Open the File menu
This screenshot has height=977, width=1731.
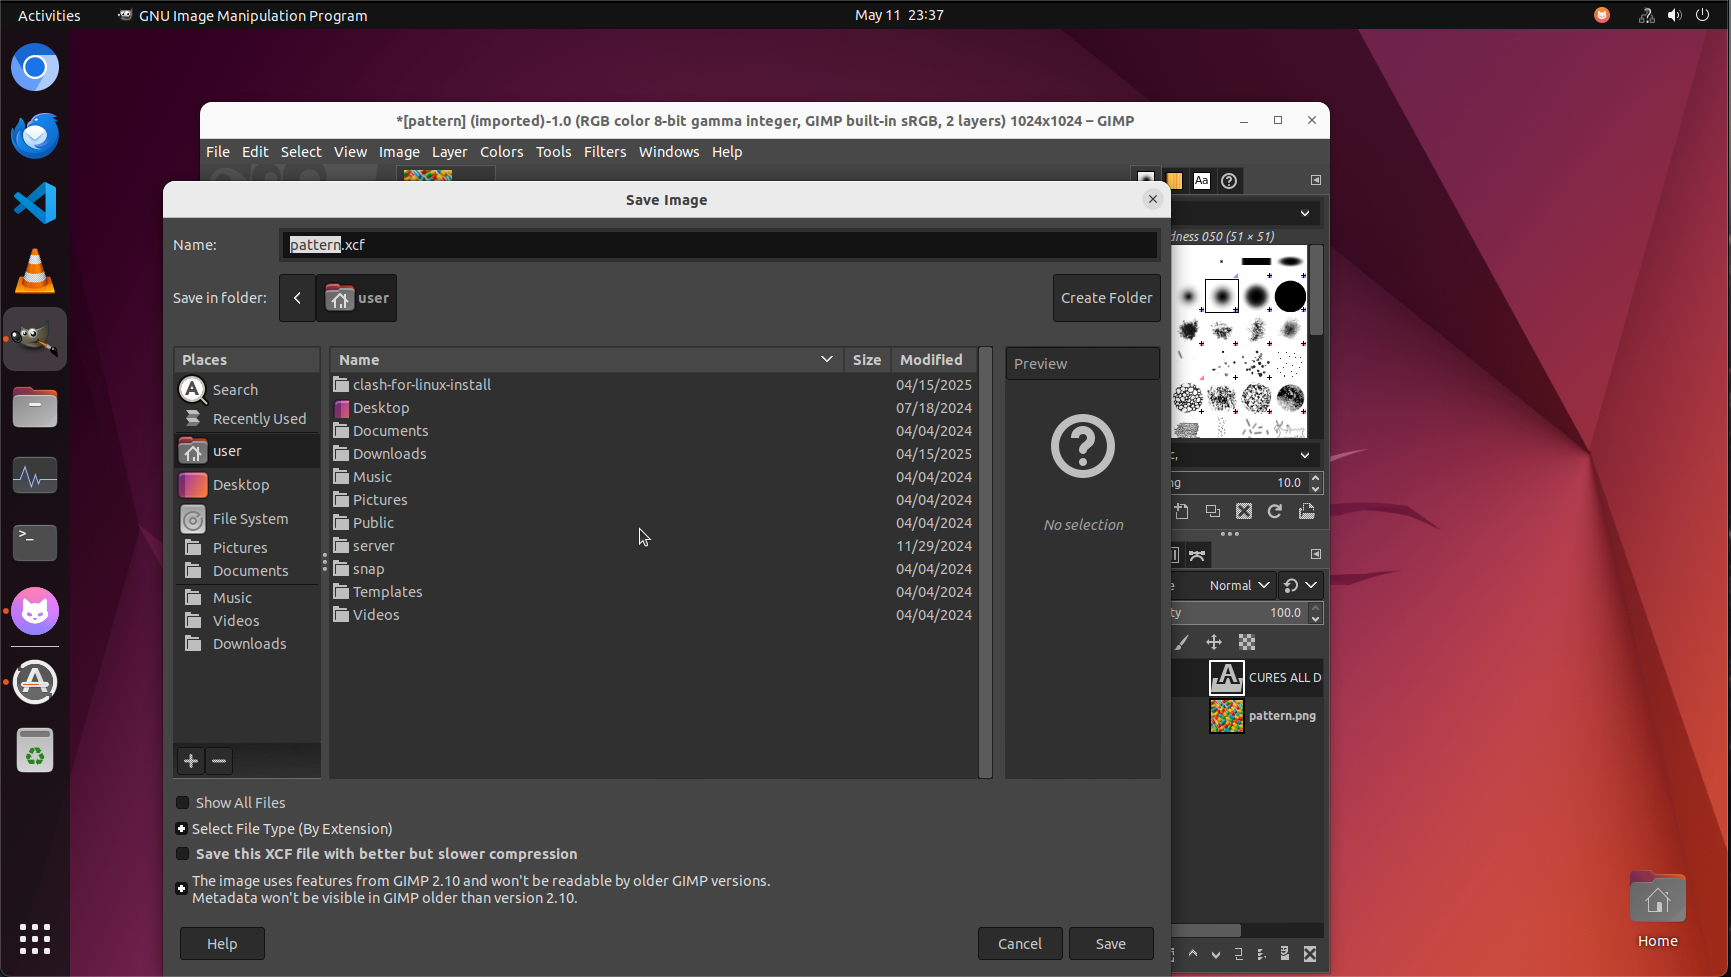pyautogui.click(x=218, y=152)
